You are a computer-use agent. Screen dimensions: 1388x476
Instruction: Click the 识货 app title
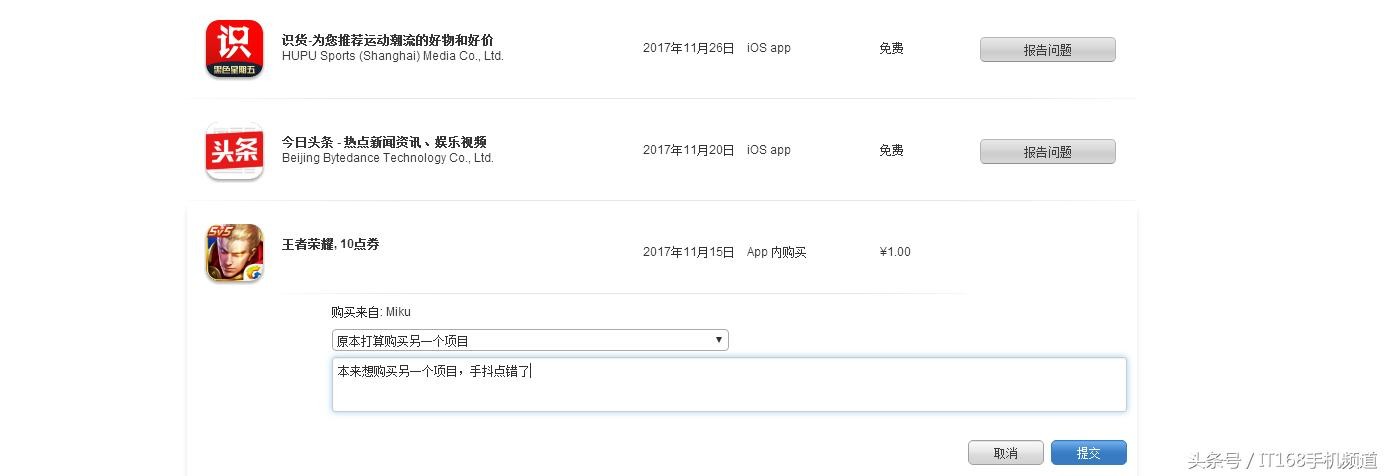[387, 40]
